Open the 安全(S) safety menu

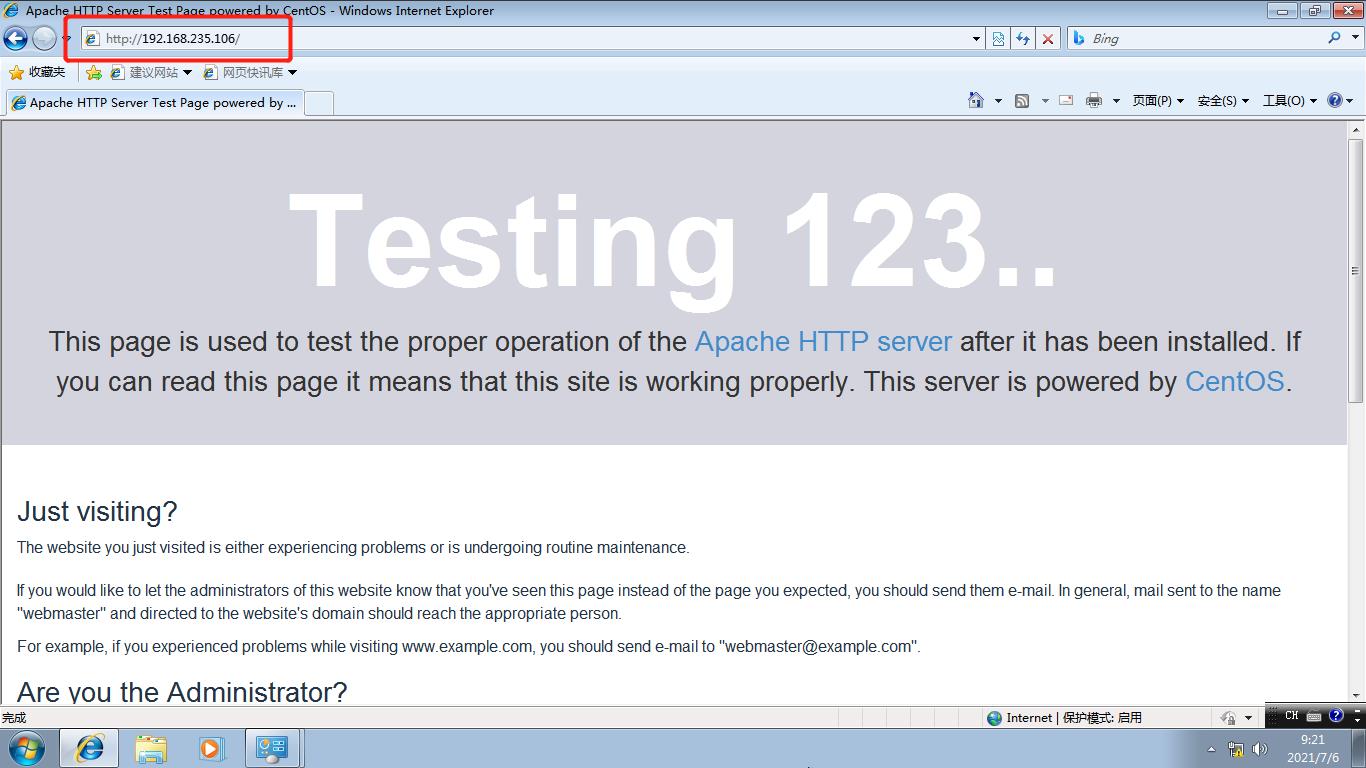click(x=1223, y=100)
